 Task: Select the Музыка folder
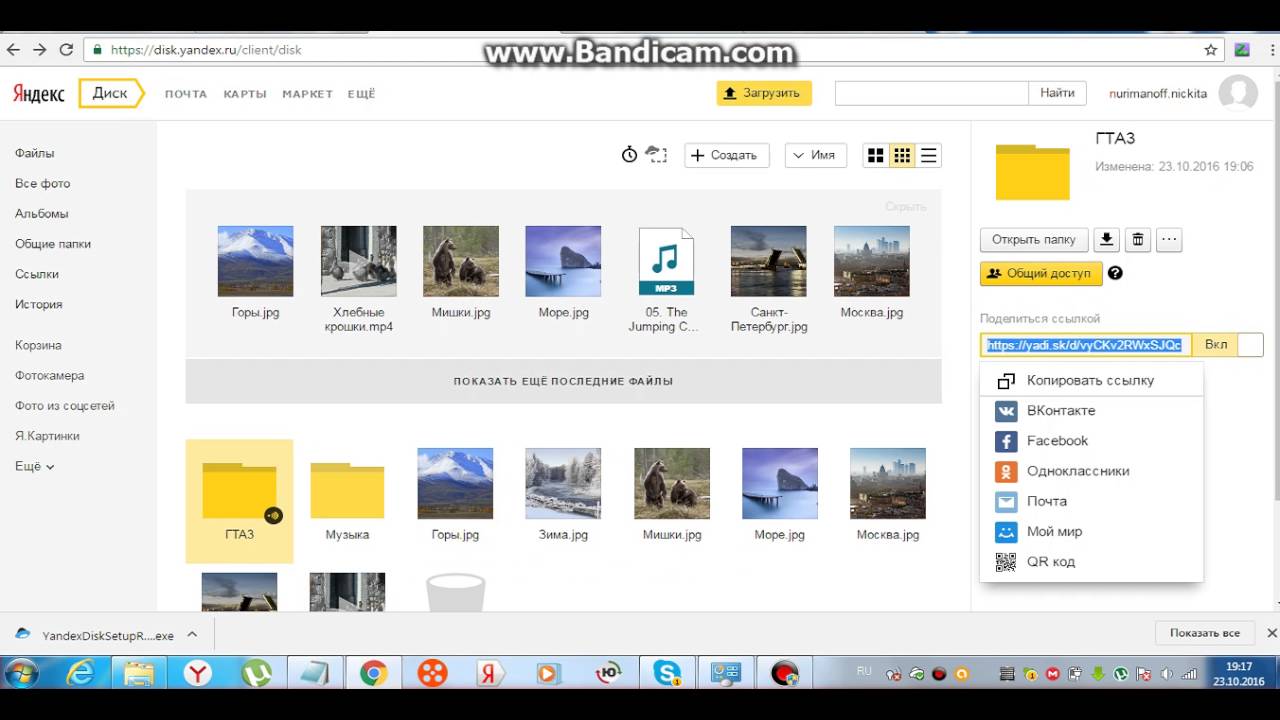pos(347,501)
